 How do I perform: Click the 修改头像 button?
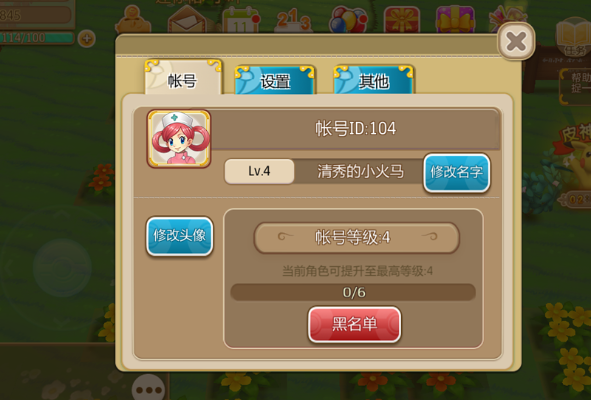click(179, 236)
